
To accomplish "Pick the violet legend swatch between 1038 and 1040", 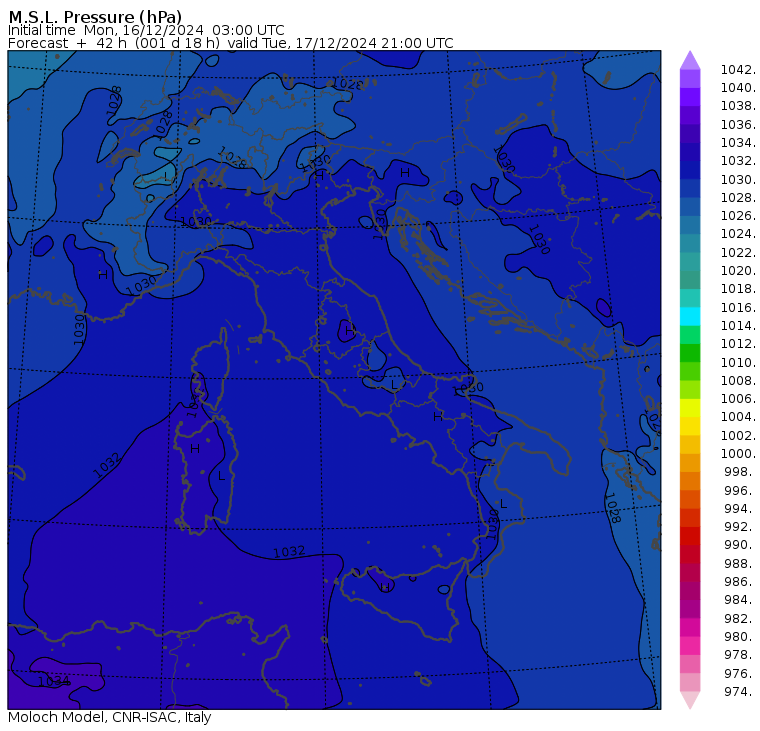I will click(690, 97).
